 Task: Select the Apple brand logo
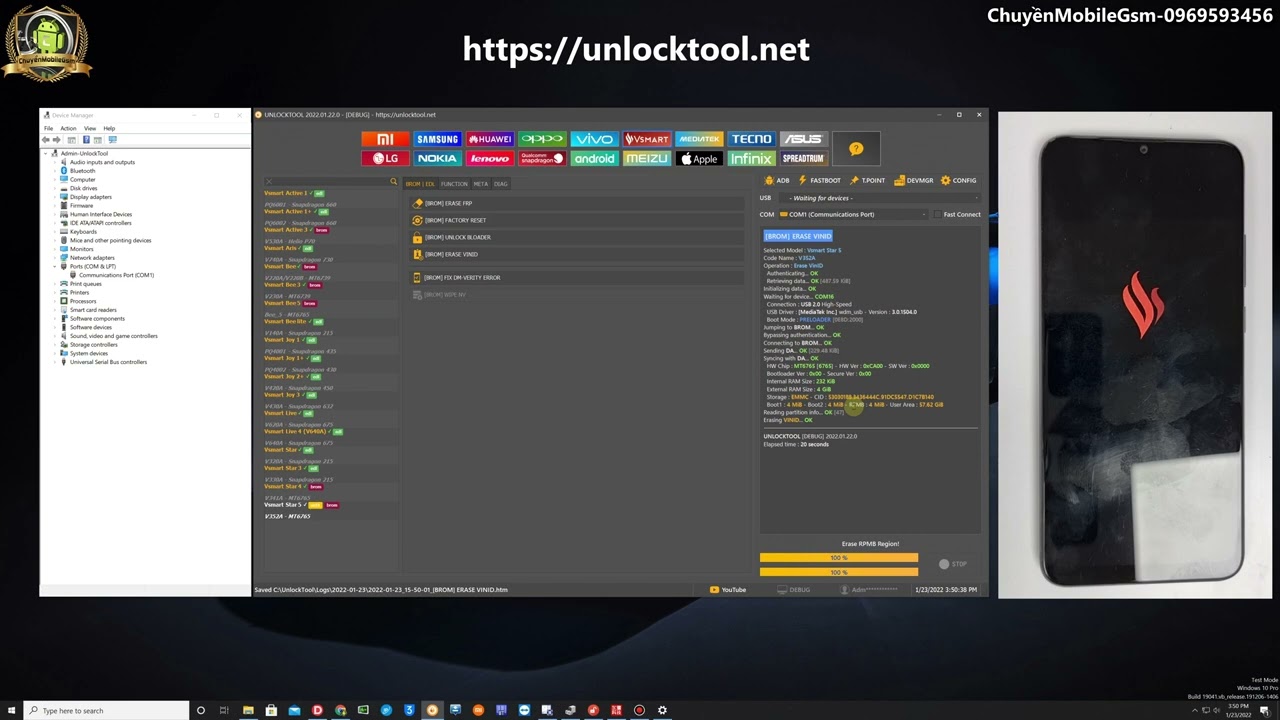point(698,158)
